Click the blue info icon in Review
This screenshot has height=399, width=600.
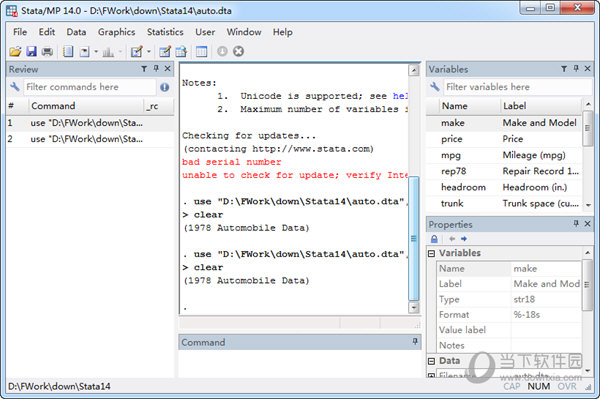[x=165, y=87]
